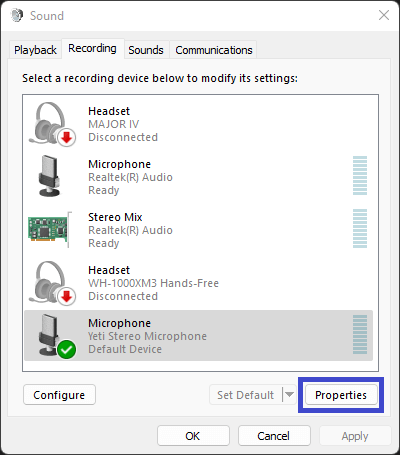Click the Sound speaker icon in title bar
Image resolution: width=400 pixels, height=455 pixels.
coord(17,15)
